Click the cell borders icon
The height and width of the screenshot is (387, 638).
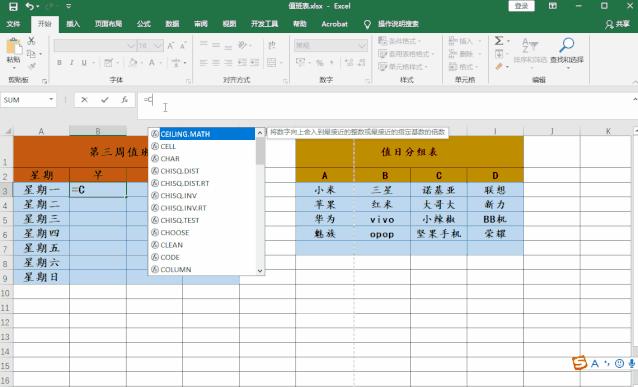(x=108, y=63)
